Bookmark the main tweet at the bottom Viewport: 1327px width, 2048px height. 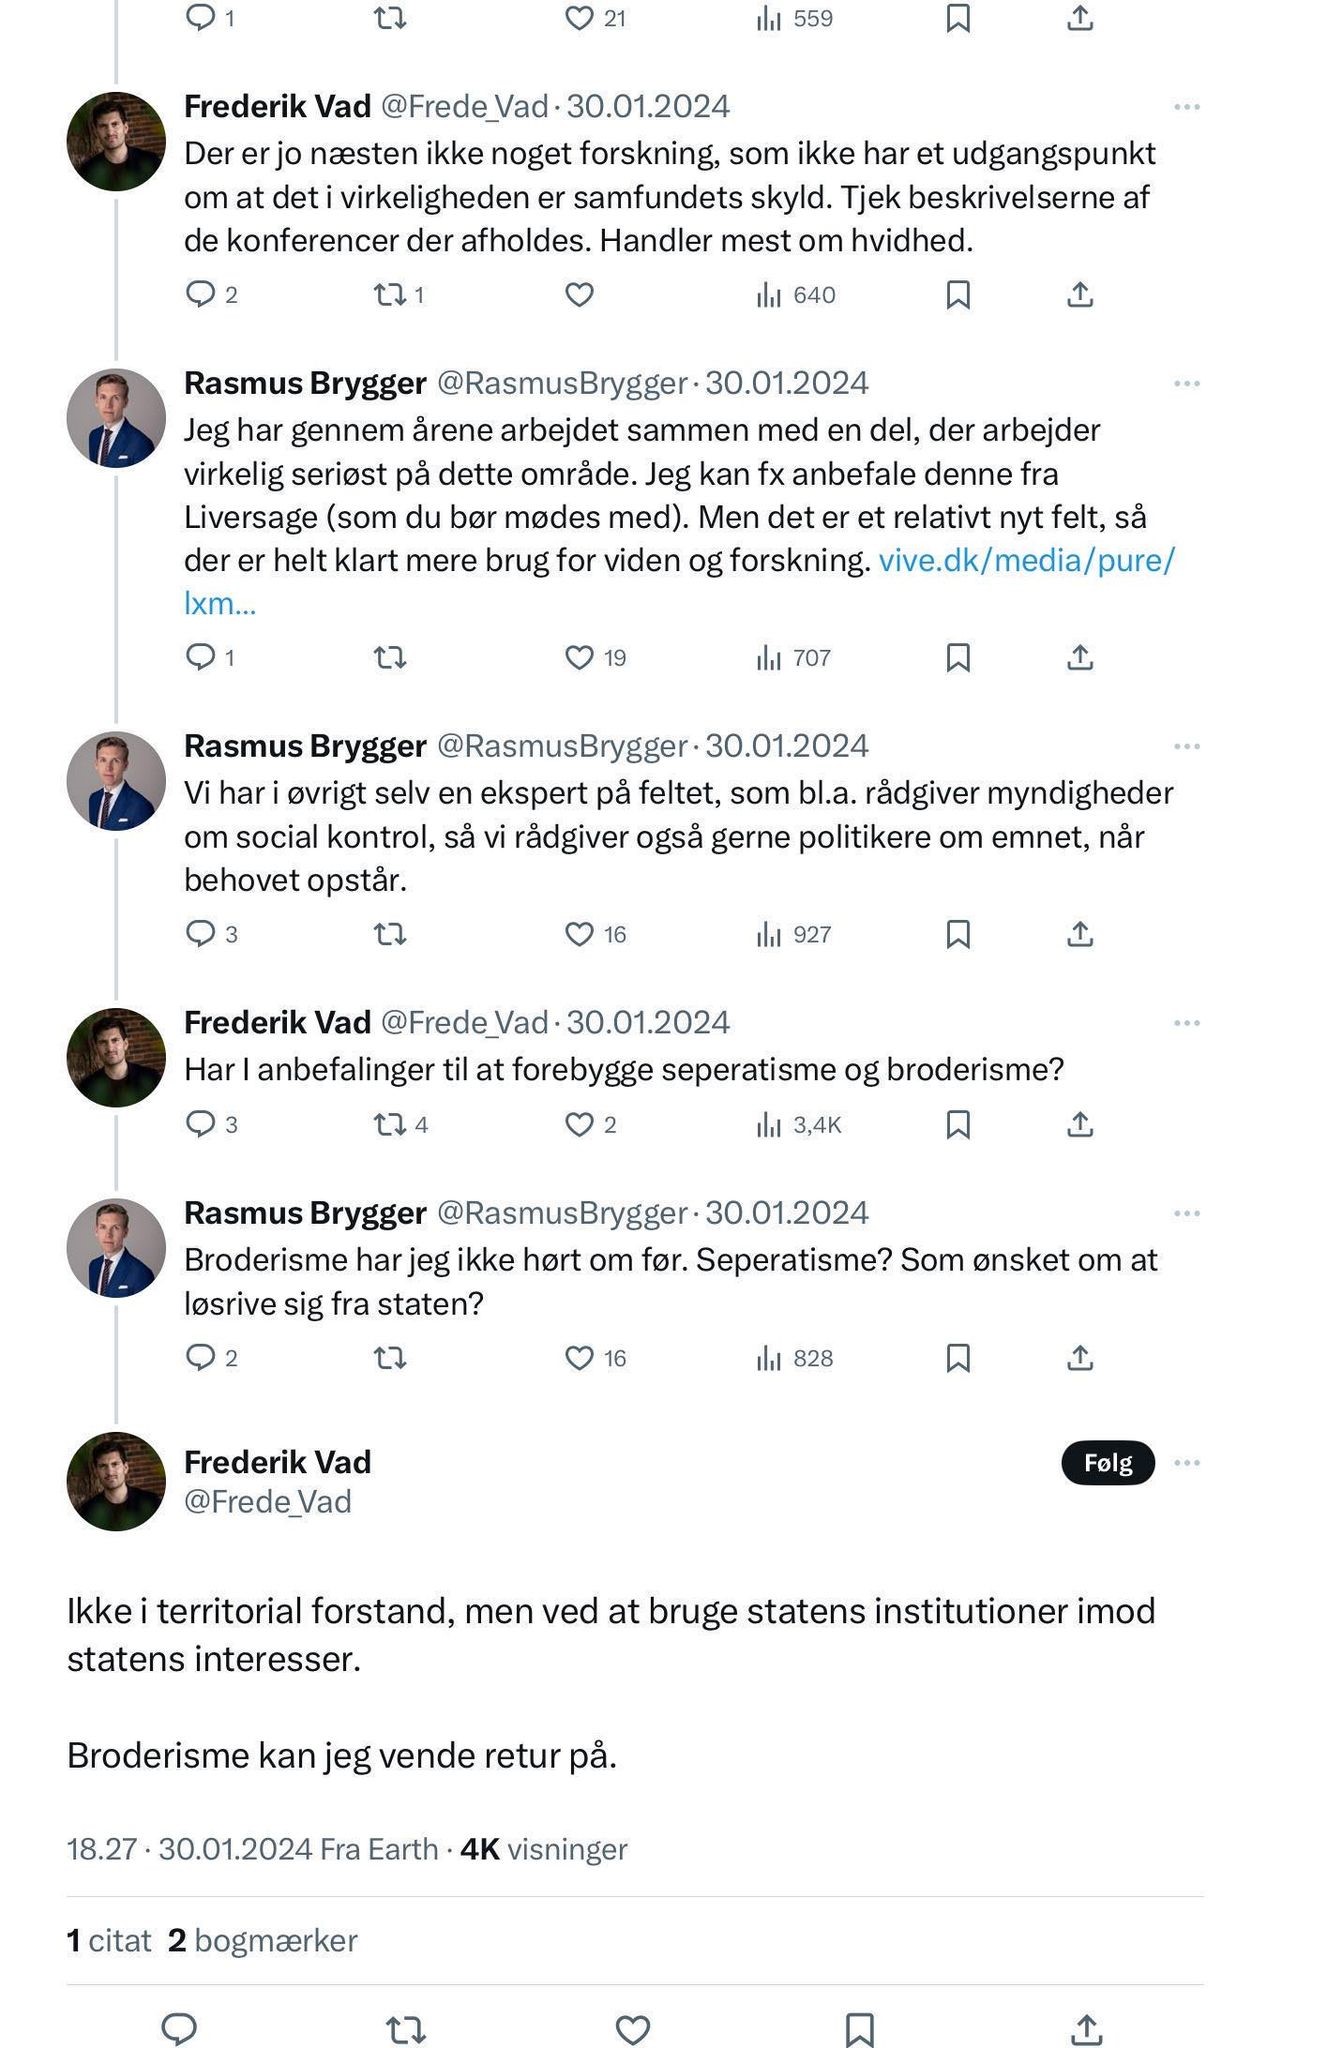(860, 2029)
